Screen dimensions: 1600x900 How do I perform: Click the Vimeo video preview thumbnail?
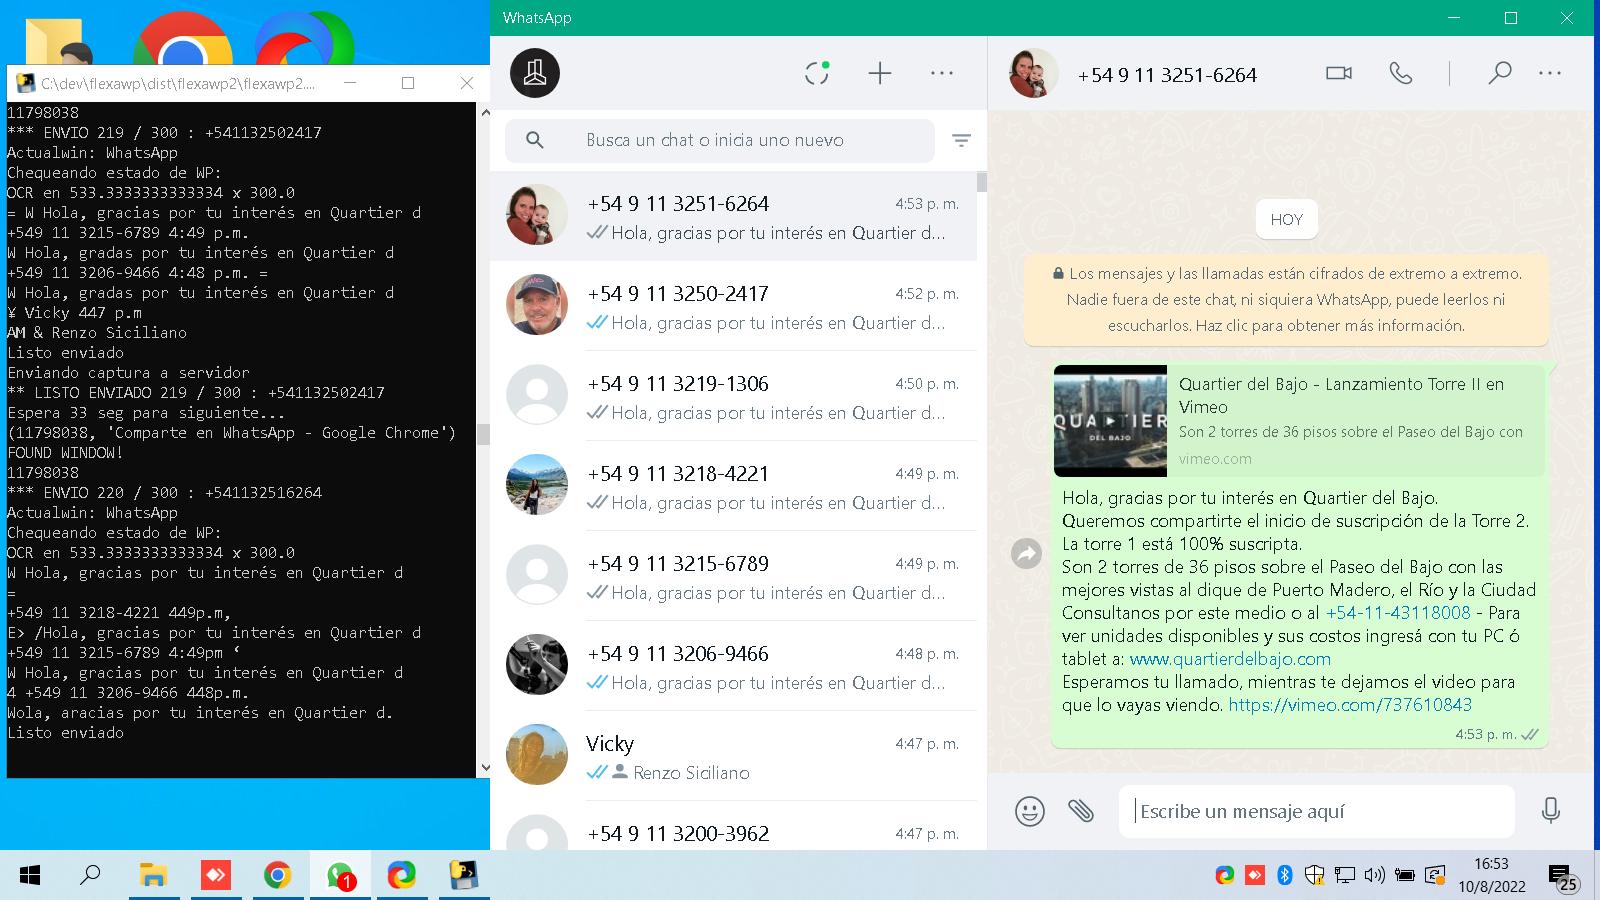(1110, 421)
